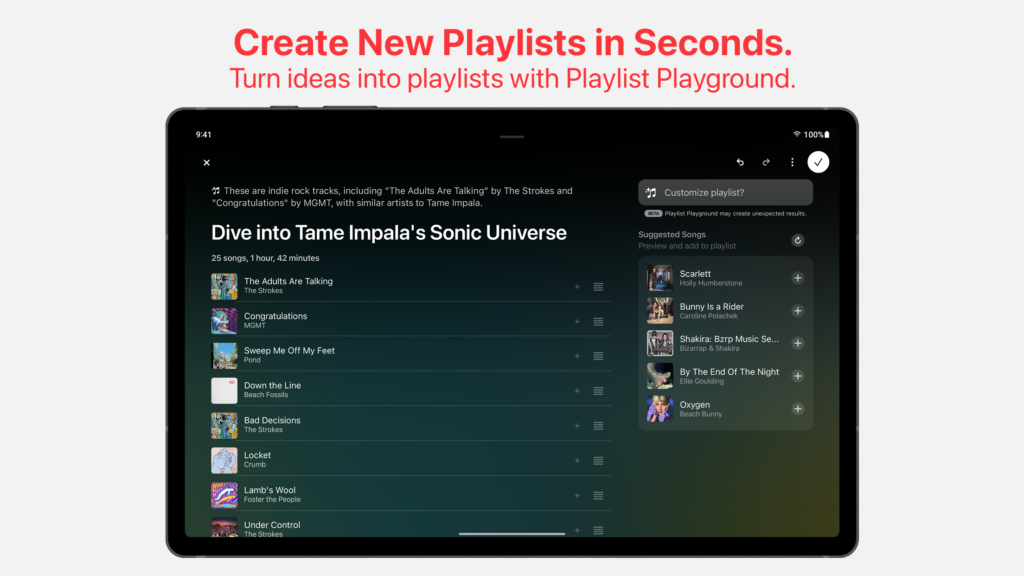Grab reorder handle for Lamb's Wool

pyautogui.click(x=598, y=496)
